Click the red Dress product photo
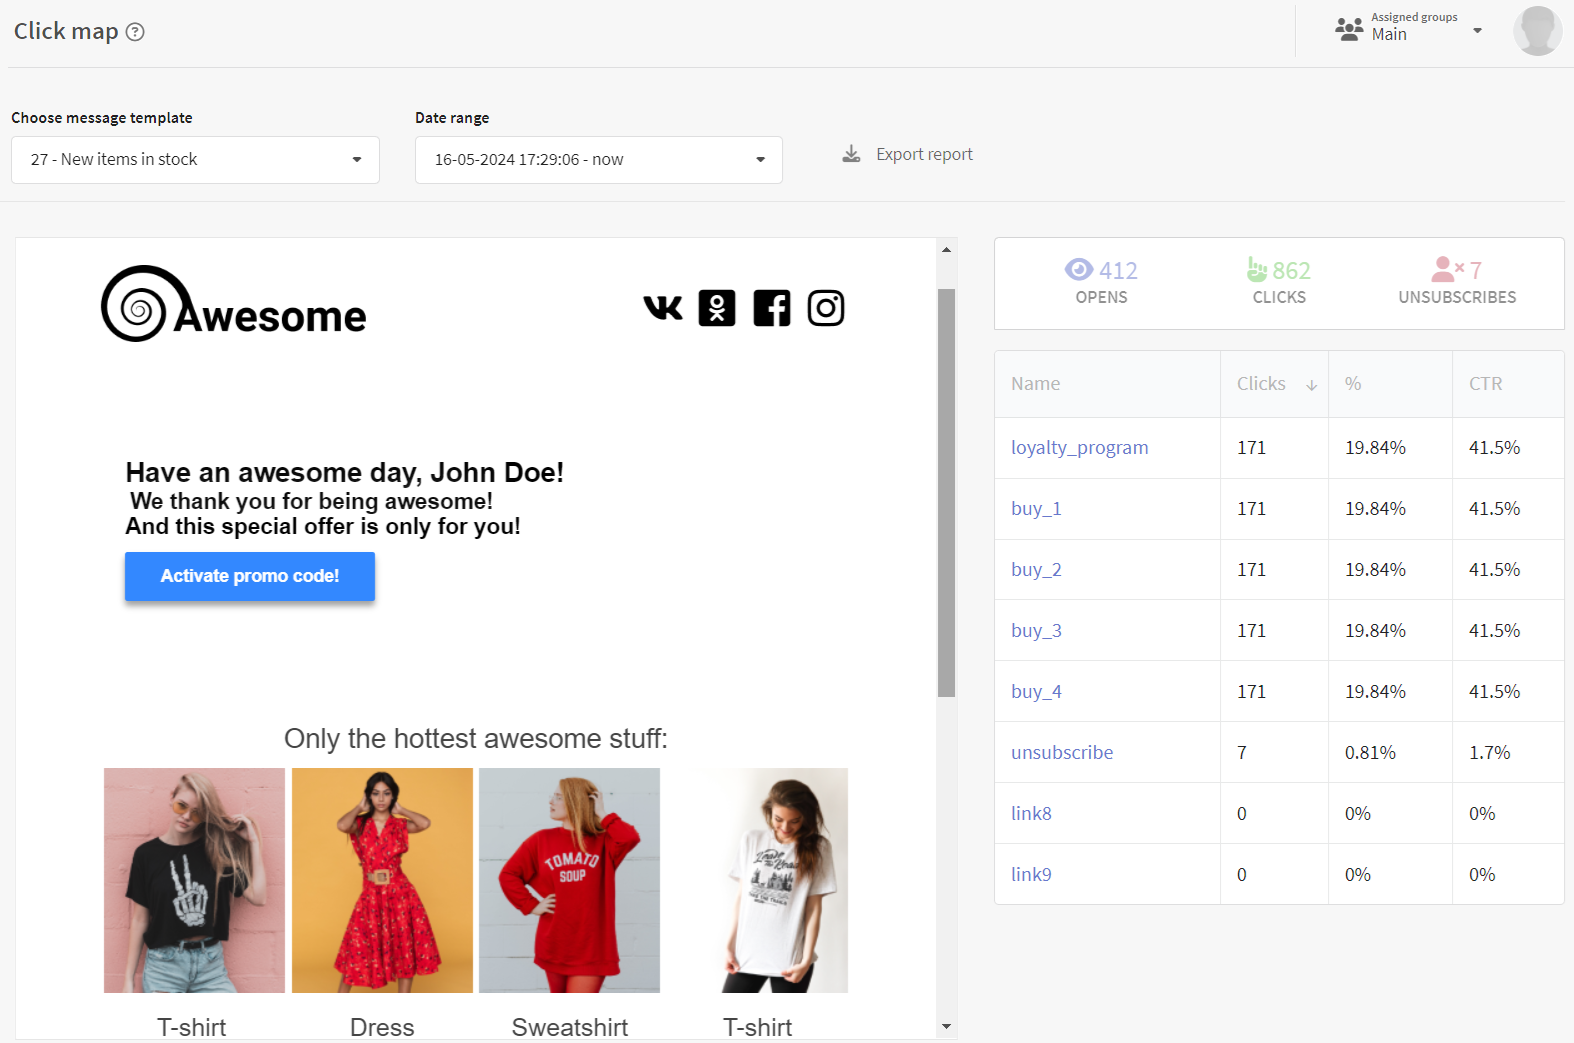The height and width of the screenshot is (1043, 1574). 382,880
